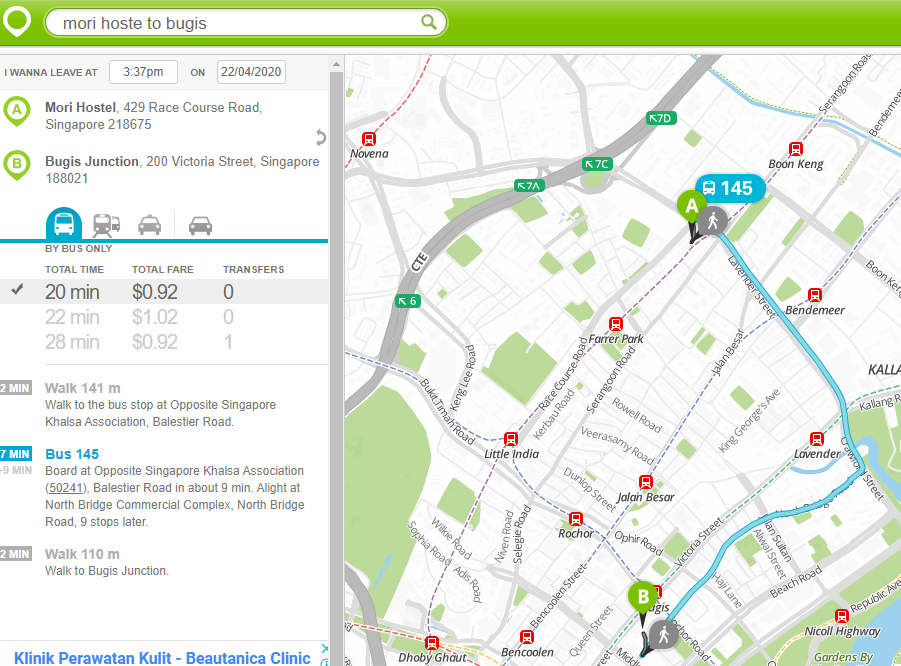901x666 pixels.
Task: Click map marker A at Mori Hostel
Action: coord(691,206)
